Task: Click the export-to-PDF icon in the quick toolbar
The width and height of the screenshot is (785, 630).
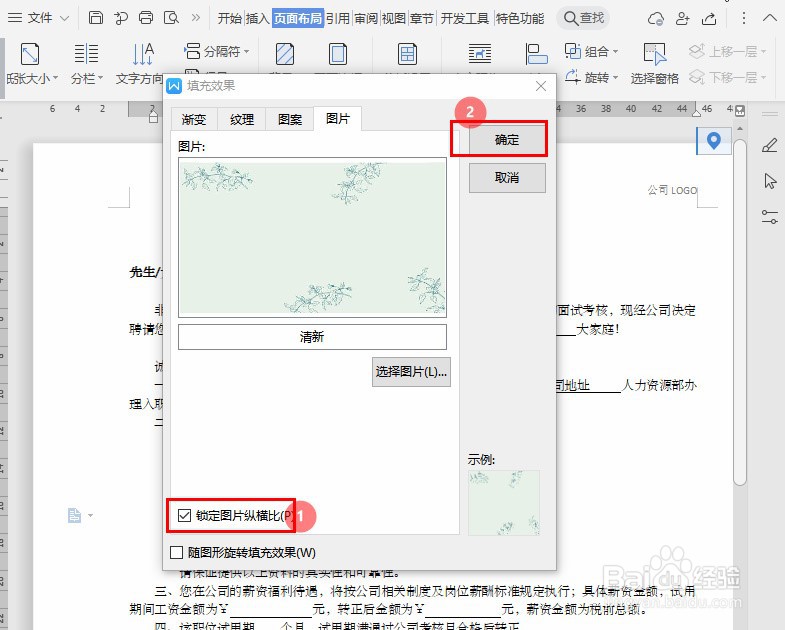Action: pyautogui.click(x=121, y=18)
